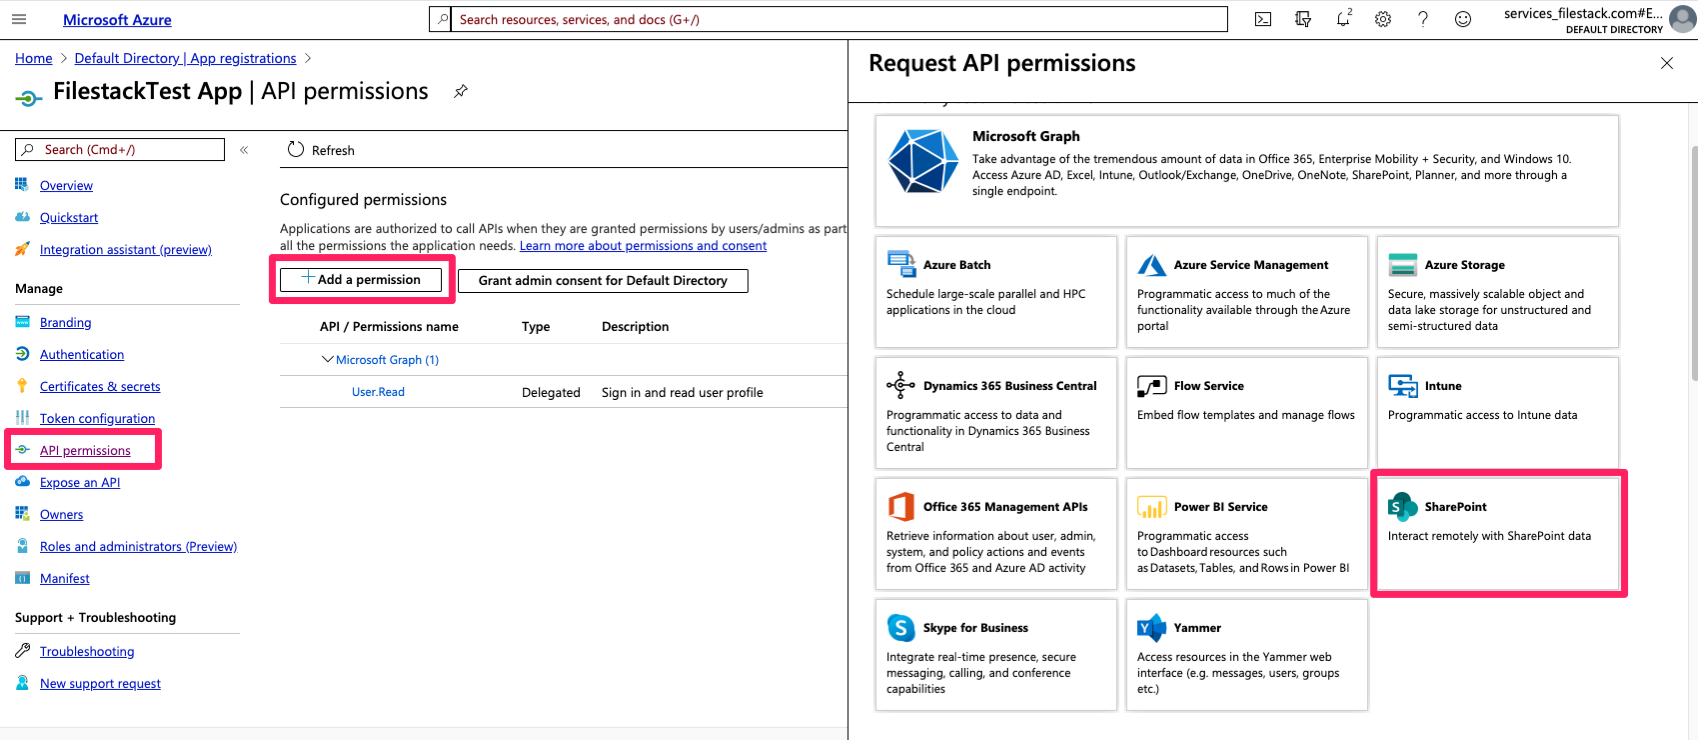1698x740 pixels.
Task: Open portal settings gear icon
Action: [1383, 19]
